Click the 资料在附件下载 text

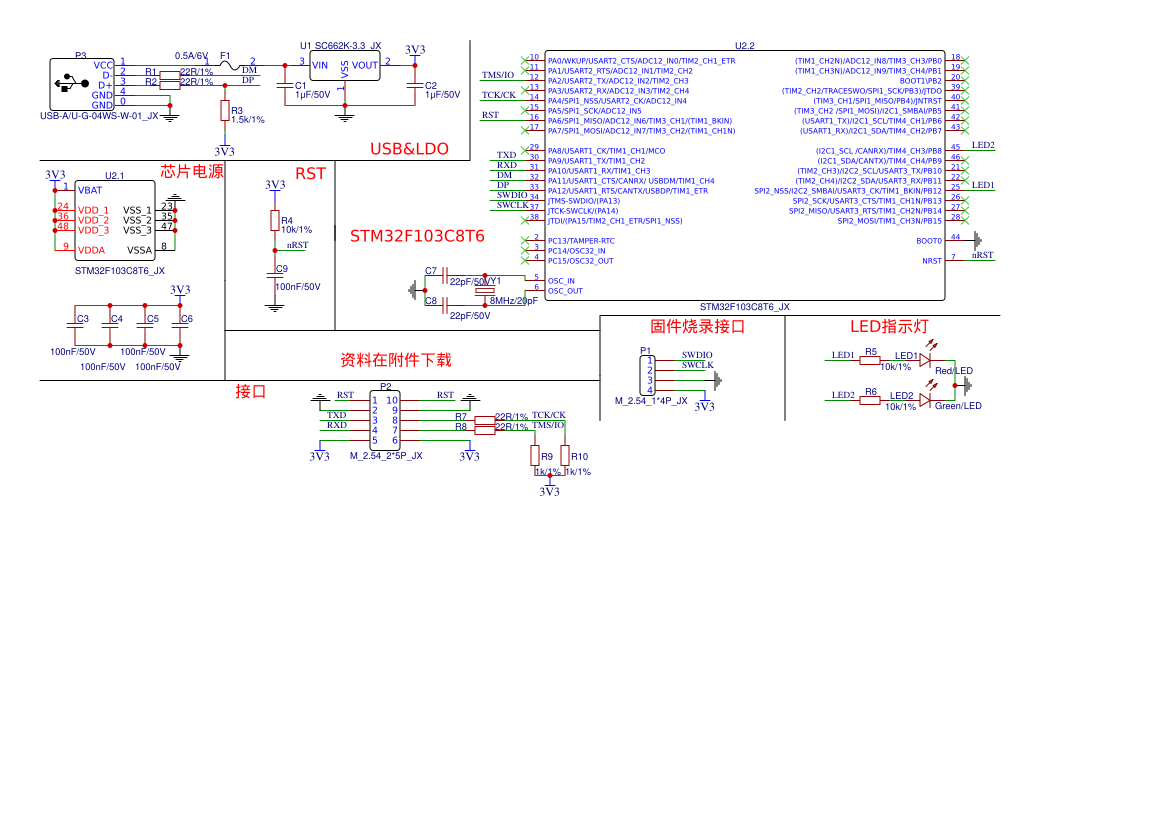coord(396,360)
